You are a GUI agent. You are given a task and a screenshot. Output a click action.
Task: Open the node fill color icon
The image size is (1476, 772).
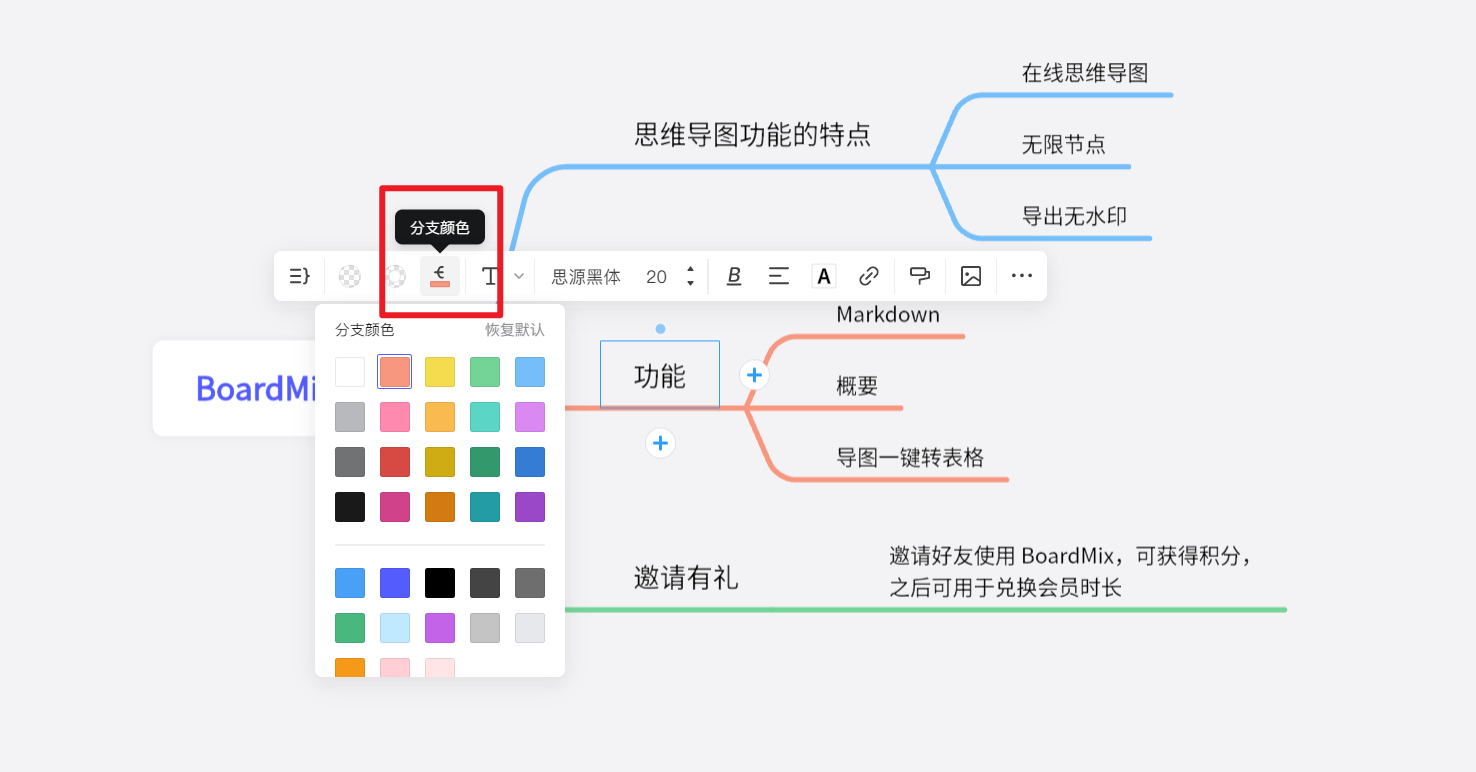pos(350,276)
